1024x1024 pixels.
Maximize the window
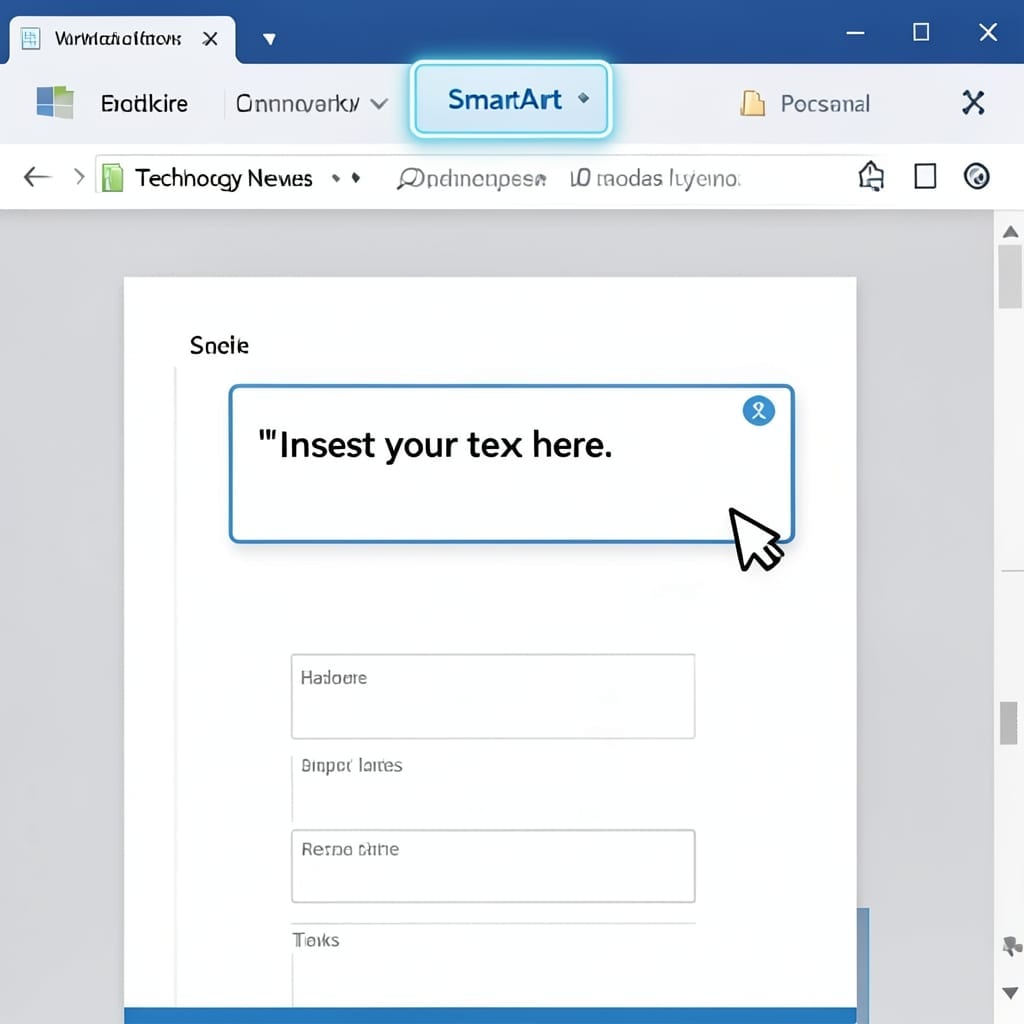point(921,32)
